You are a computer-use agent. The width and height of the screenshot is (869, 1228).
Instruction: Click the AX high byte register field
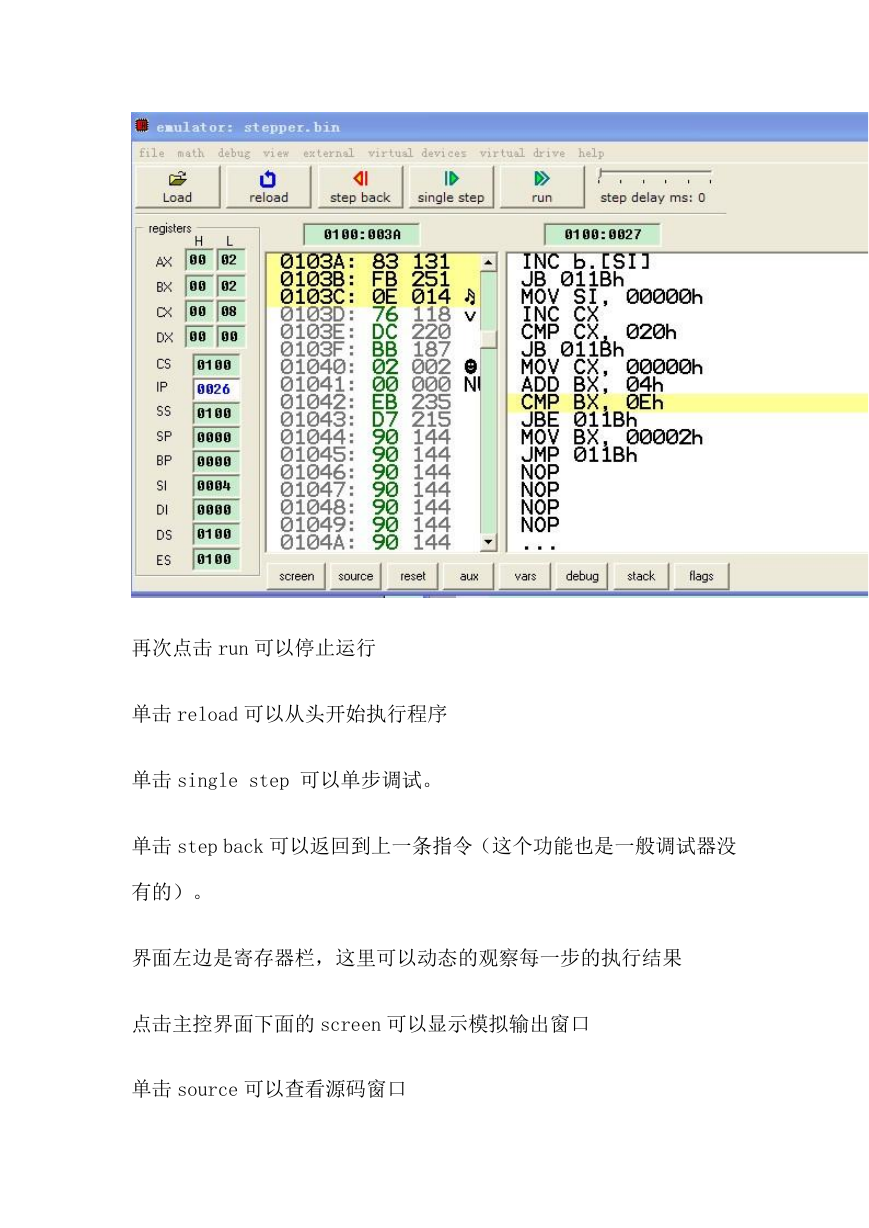[x=198, y=261]
